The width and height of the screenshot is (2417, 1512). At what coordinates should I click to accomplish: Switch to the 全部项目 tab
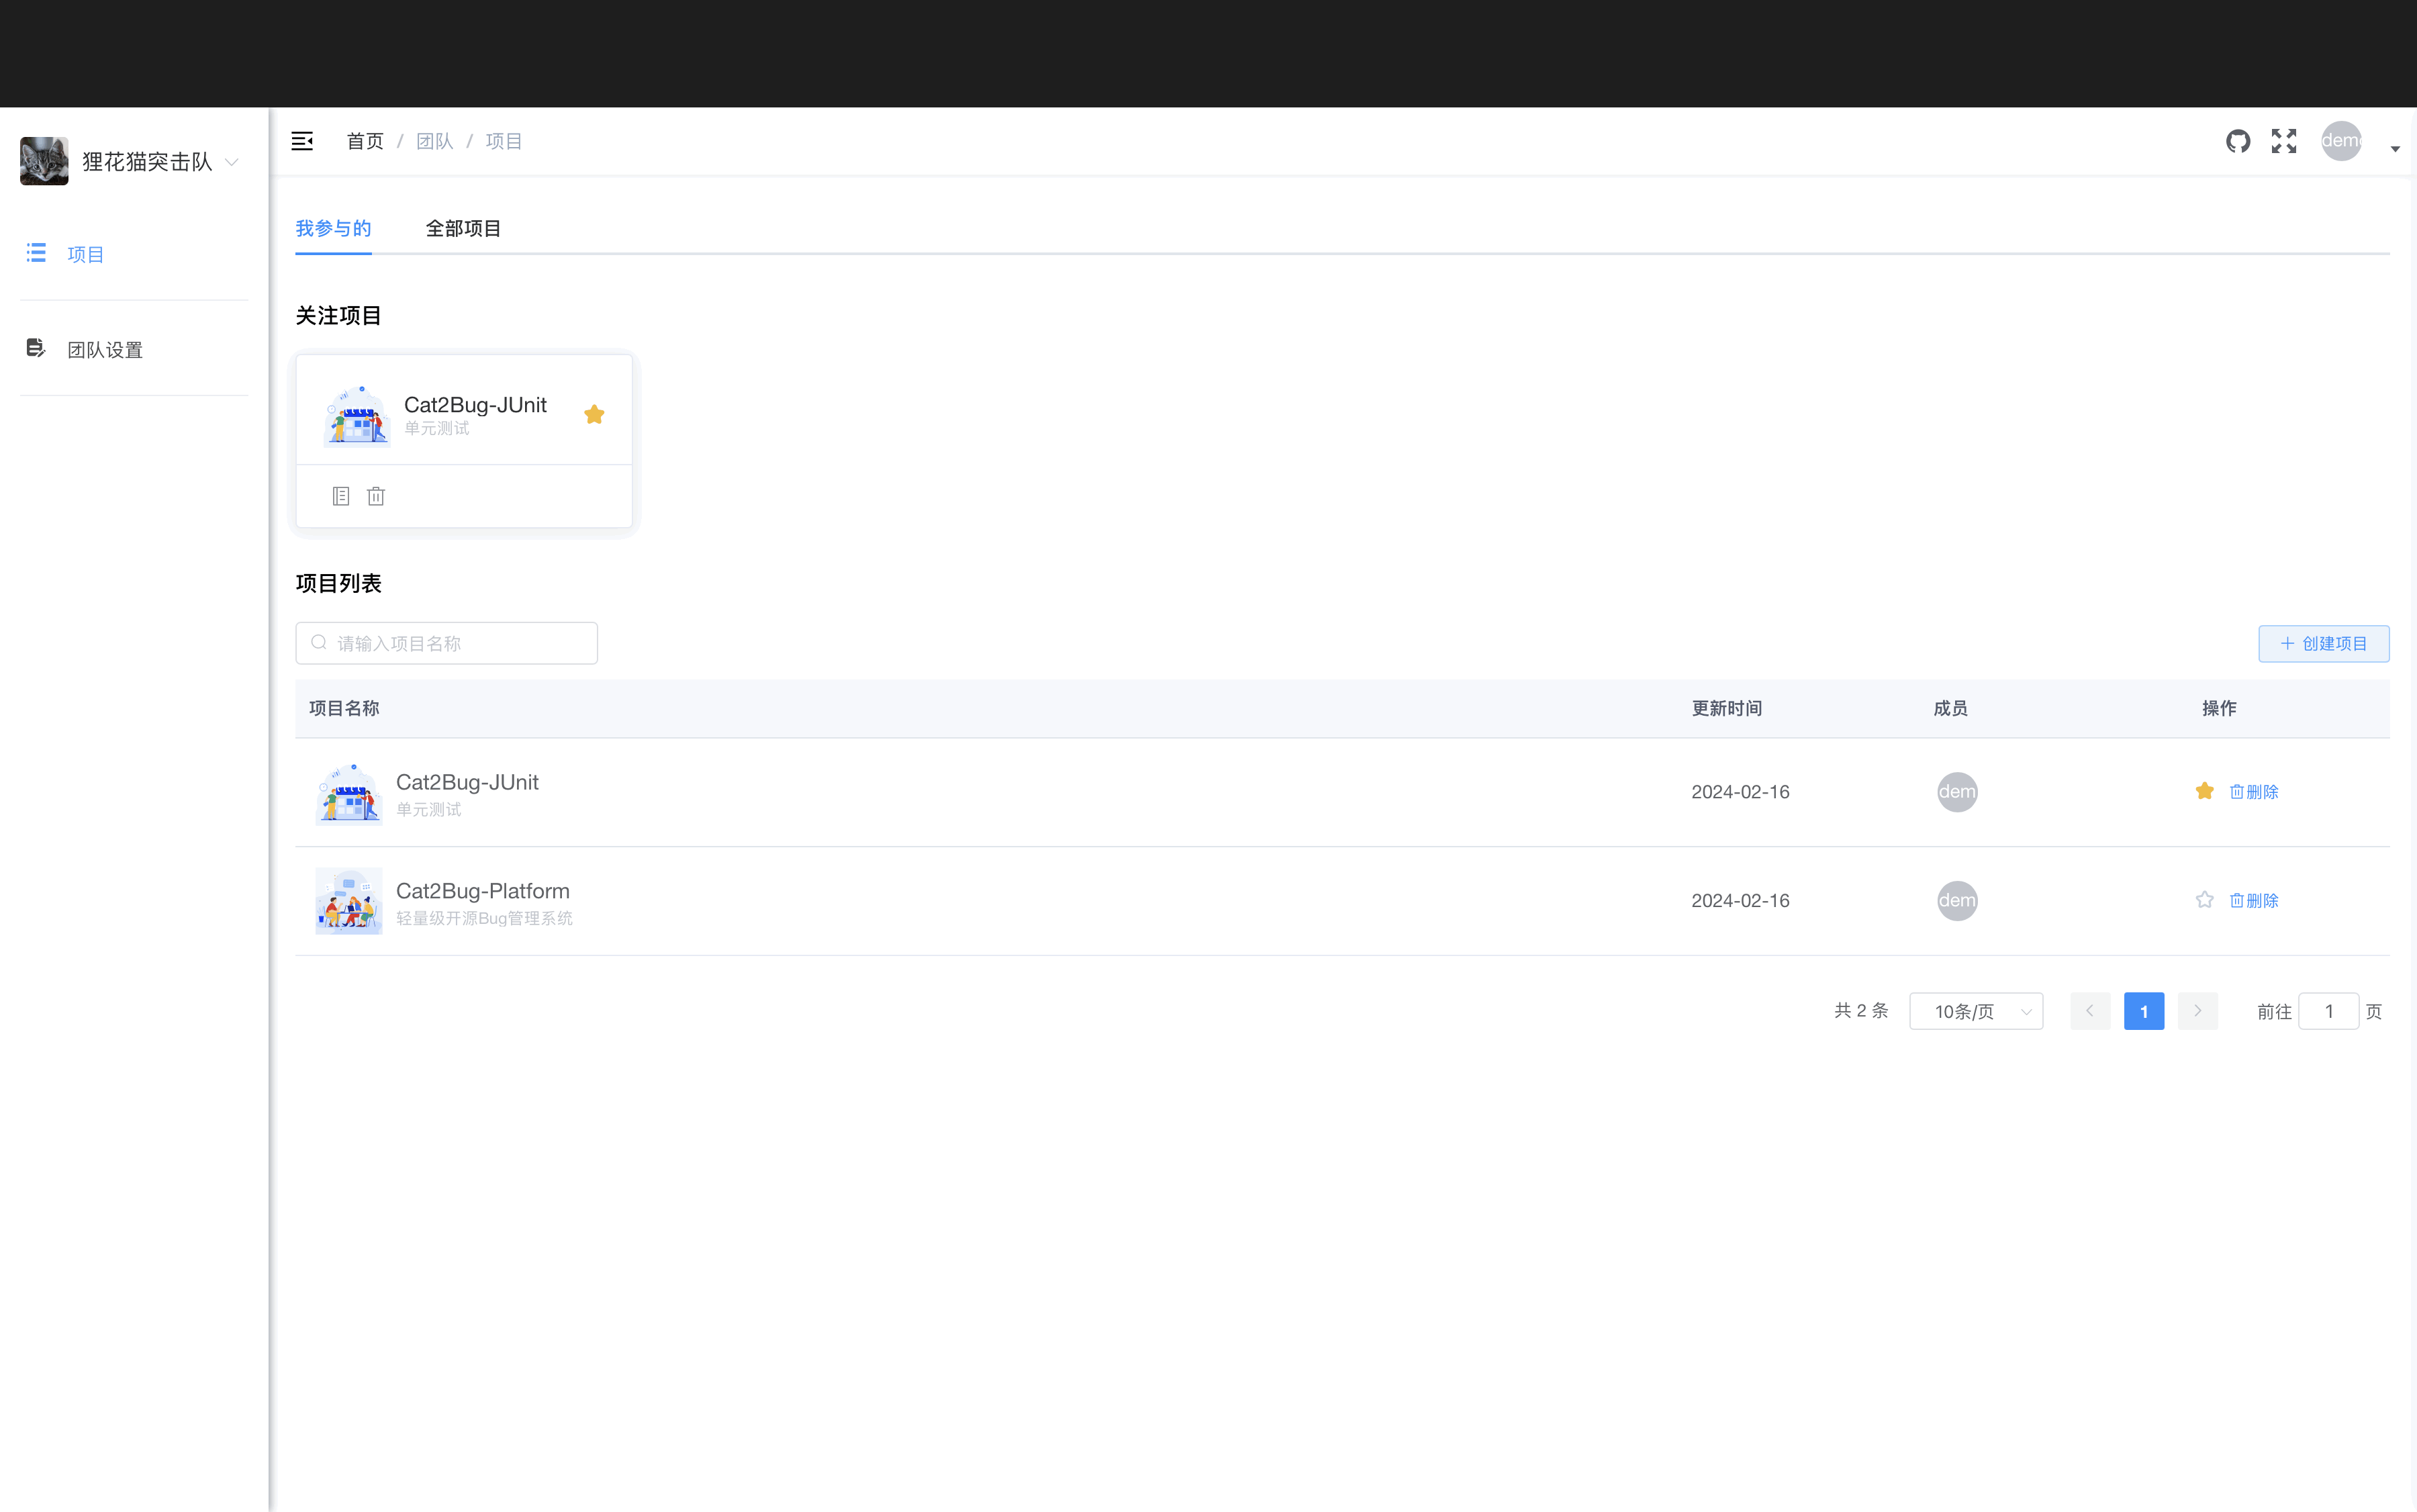(463, 229)
